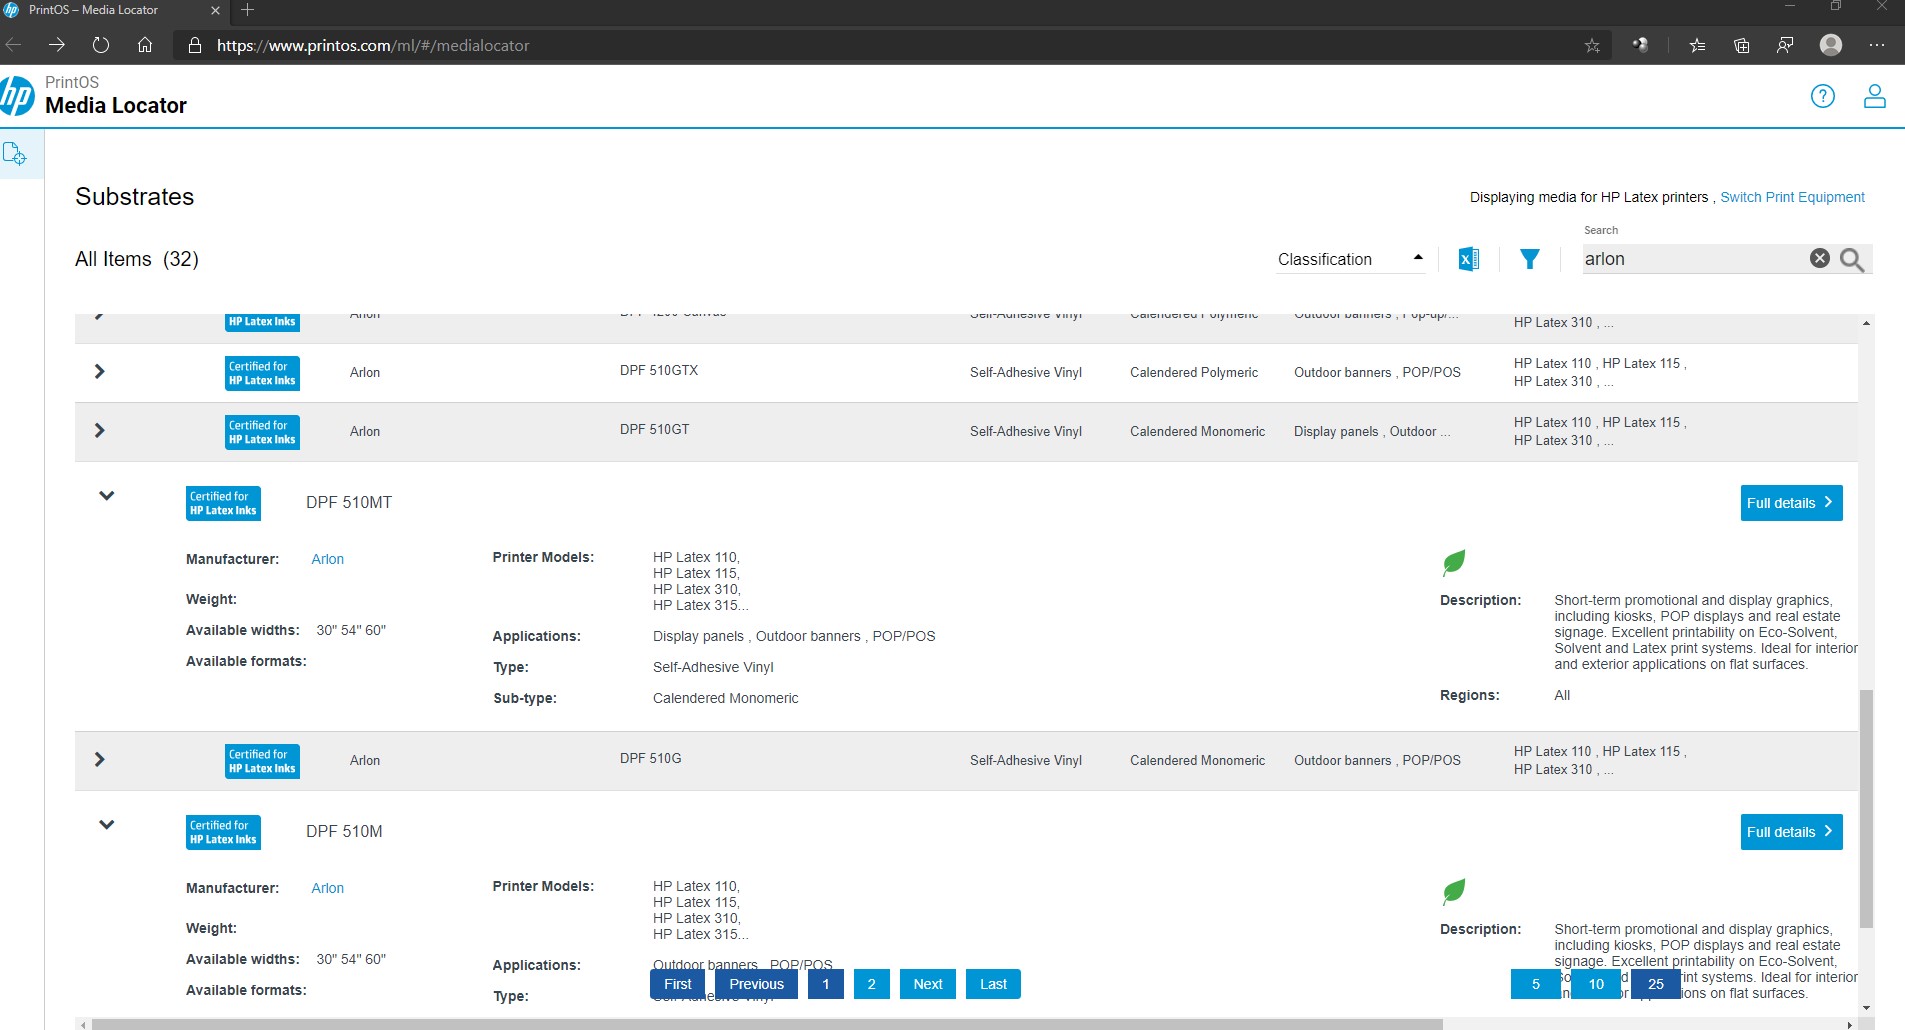The image size is (1905, 1030).
Task: Jump to results page 2
Action: pyautogui.click(x=872, y=984)
